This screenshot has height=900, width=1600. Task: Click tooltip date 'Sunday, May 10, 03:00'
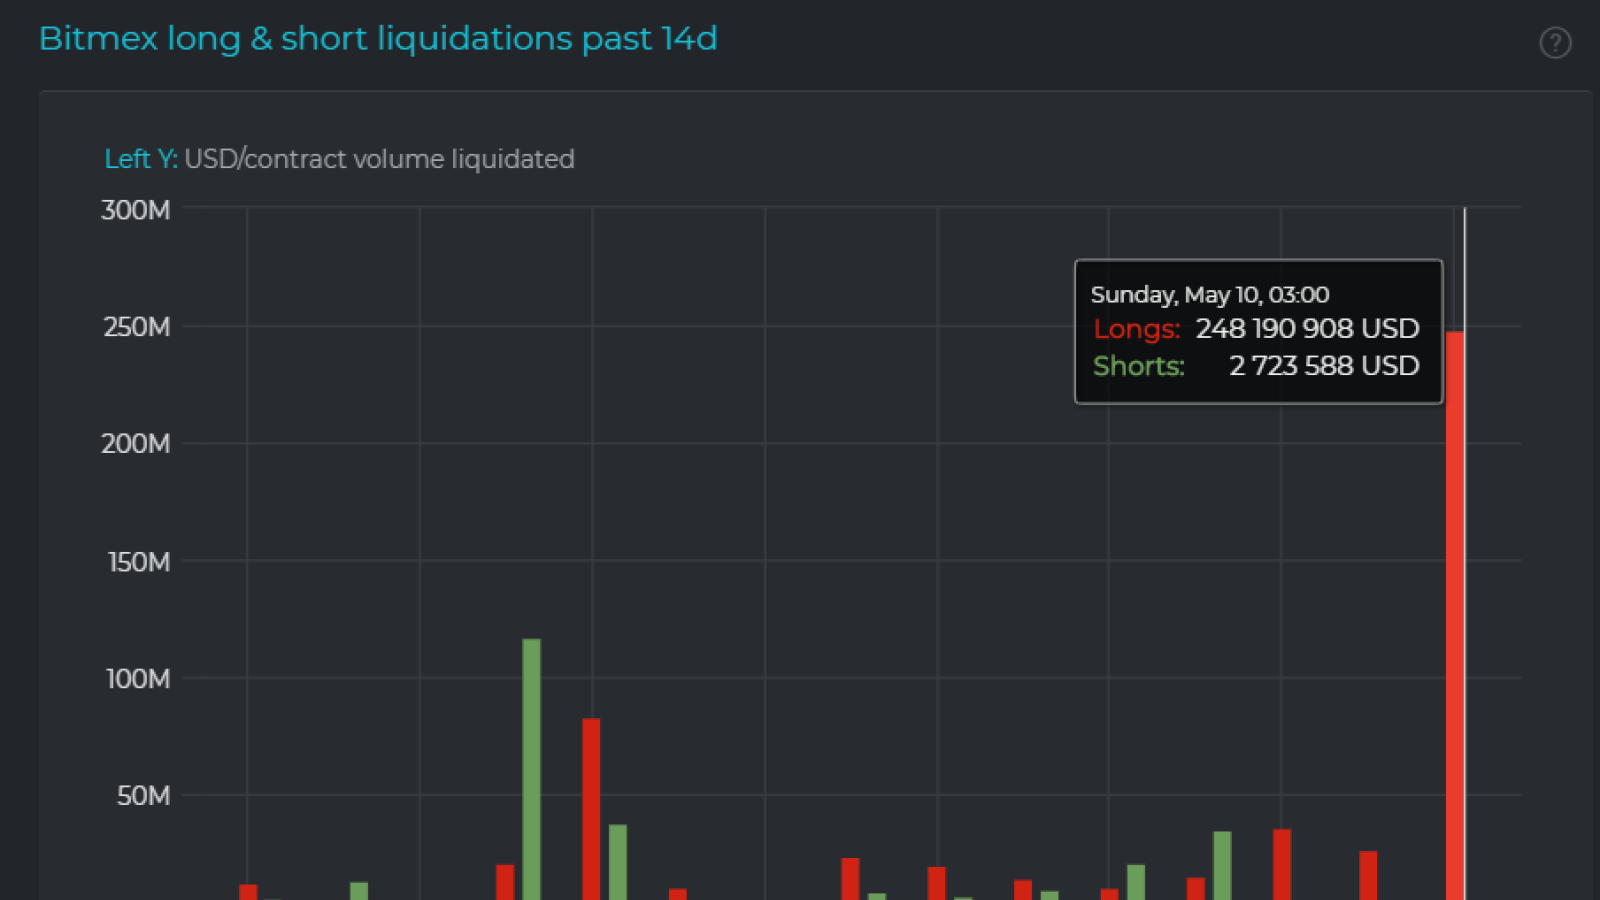[1210, 295]
